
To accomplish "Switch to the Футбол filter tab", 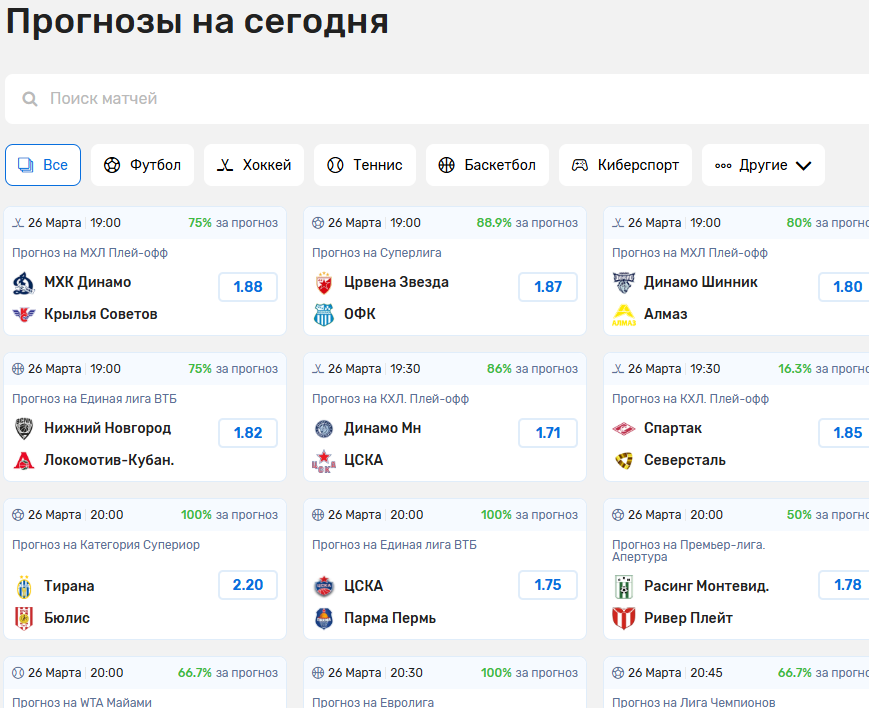I will [142, 164].
